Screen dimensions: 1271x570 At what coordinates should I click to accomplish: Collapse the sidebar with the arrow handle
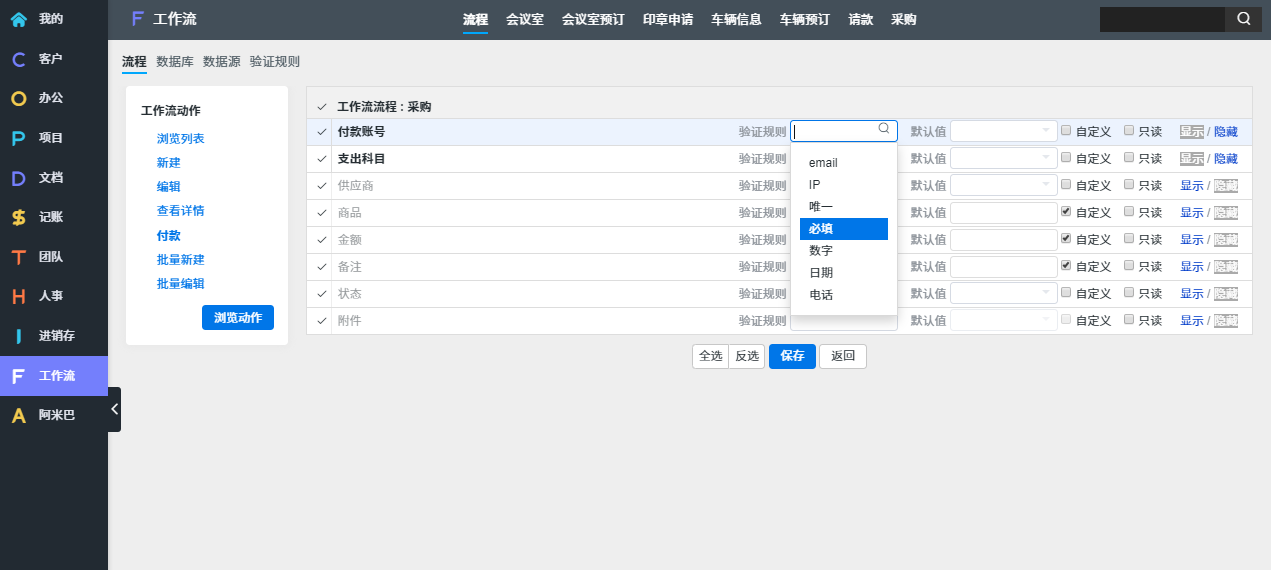pos(114,409)
